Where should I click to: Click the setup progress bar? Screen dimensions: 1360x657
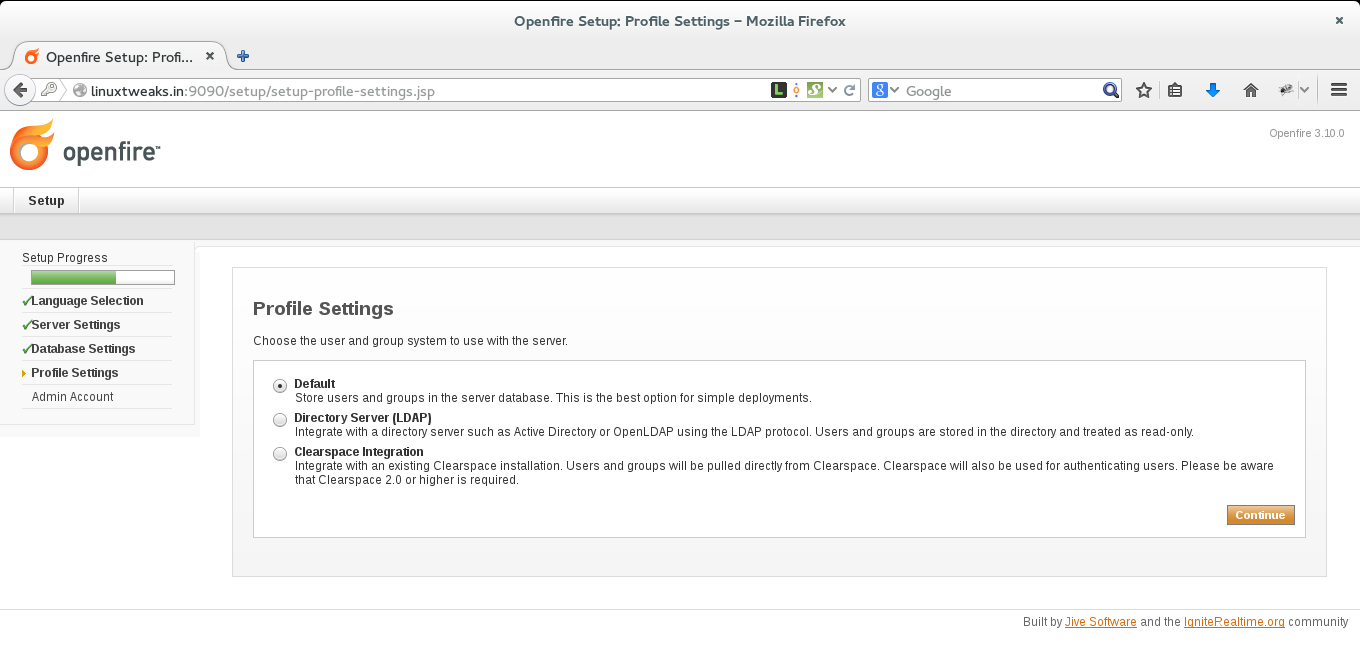pyautogui.click(x=103, y=277)
